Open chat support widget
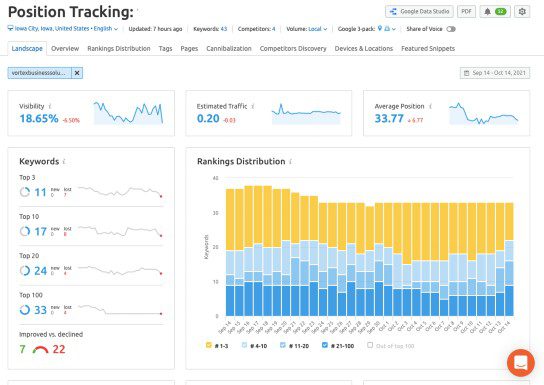 click(x=520, y=363)
